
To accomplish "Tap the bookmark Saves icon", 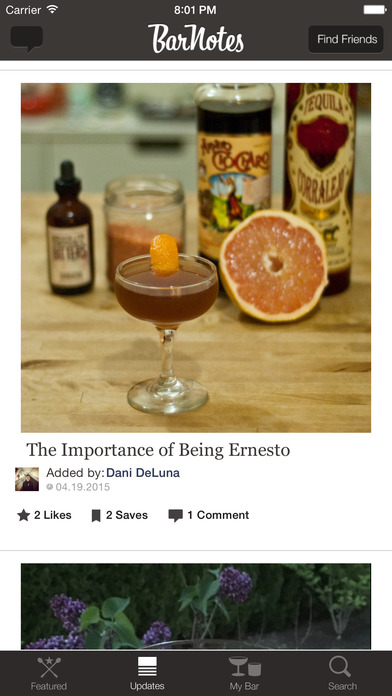I will (x=96, y=515).
